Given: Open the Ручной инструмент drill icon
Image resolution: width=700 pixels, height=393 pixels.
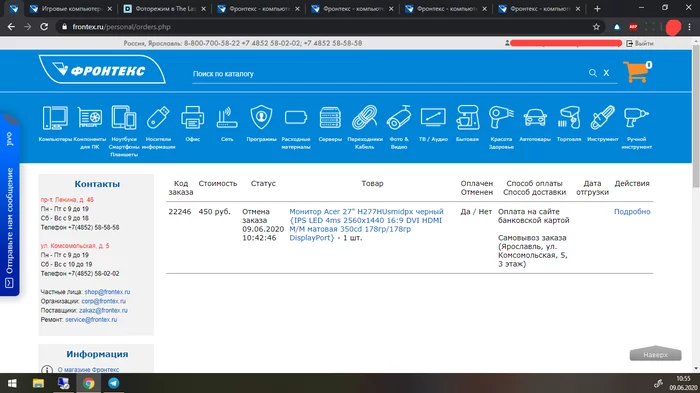Looking at the screenshot, I should coord(636,118).
